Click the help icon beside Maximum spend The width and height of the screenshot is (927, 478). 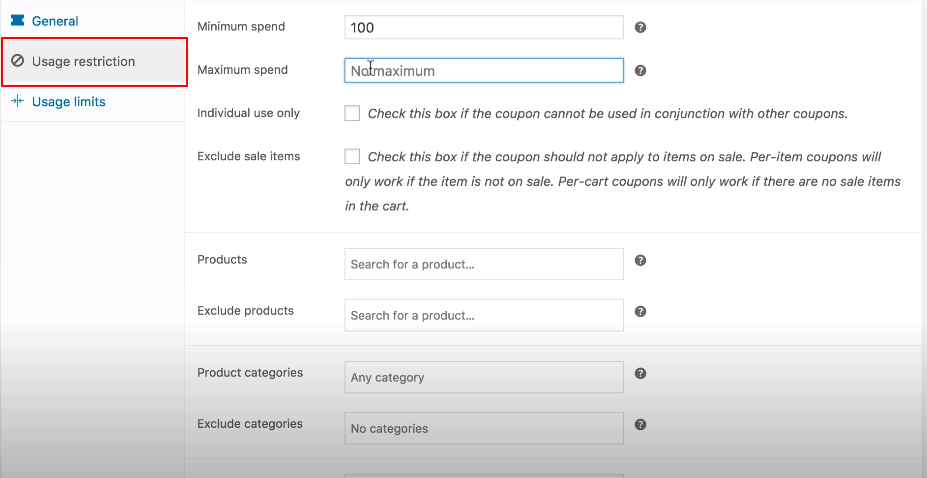tap(640, 71)
